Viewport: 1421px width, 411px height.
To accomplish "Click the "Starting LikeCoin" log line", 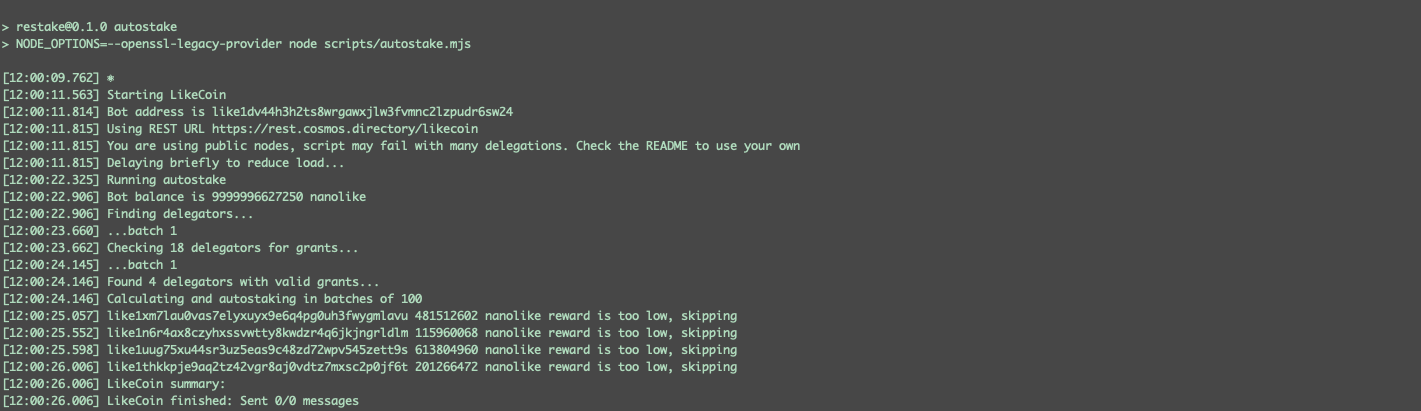I will tap(166, 95).
